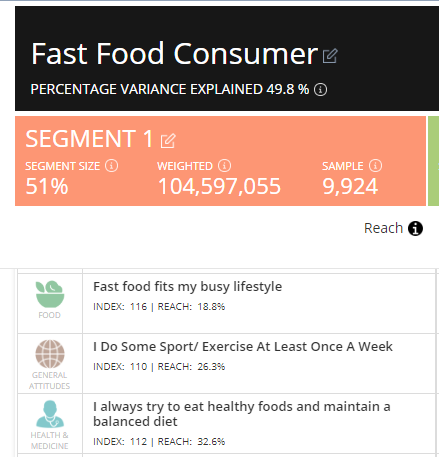Click the black Reach info icon

coord(415,229)
